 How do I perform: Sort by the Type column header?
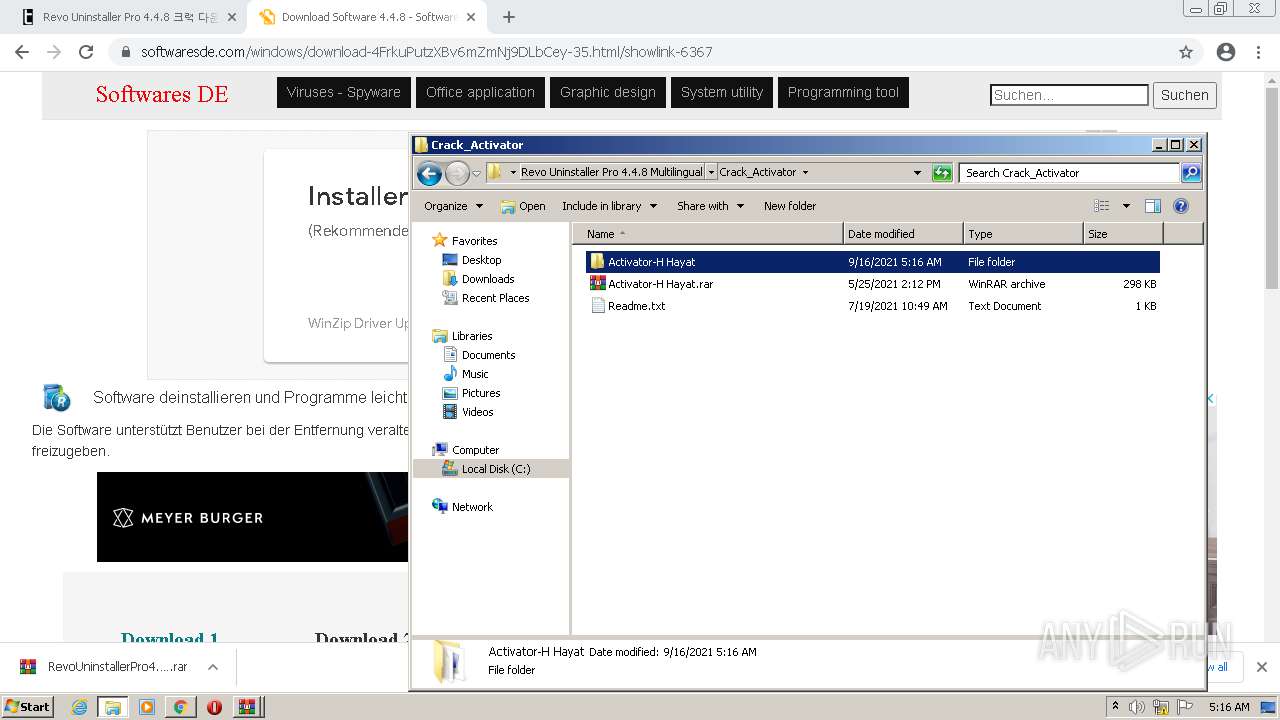(x=1023, y=234)
